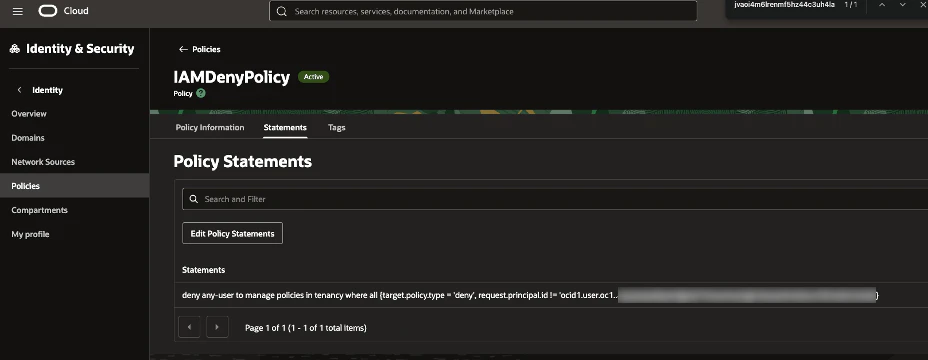Open the hamburger navigation menu

[x=18, y=11]
